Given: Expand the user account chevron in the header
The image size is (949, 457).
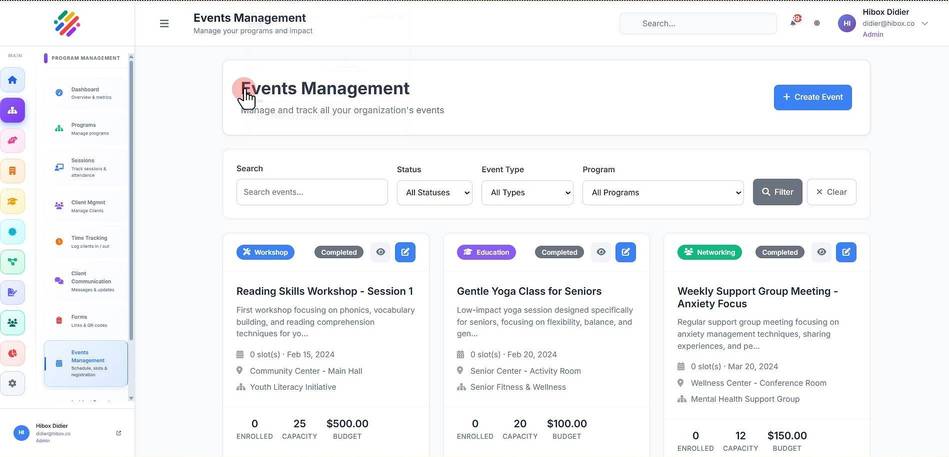Looking at the screenshot, I should 924,24.
